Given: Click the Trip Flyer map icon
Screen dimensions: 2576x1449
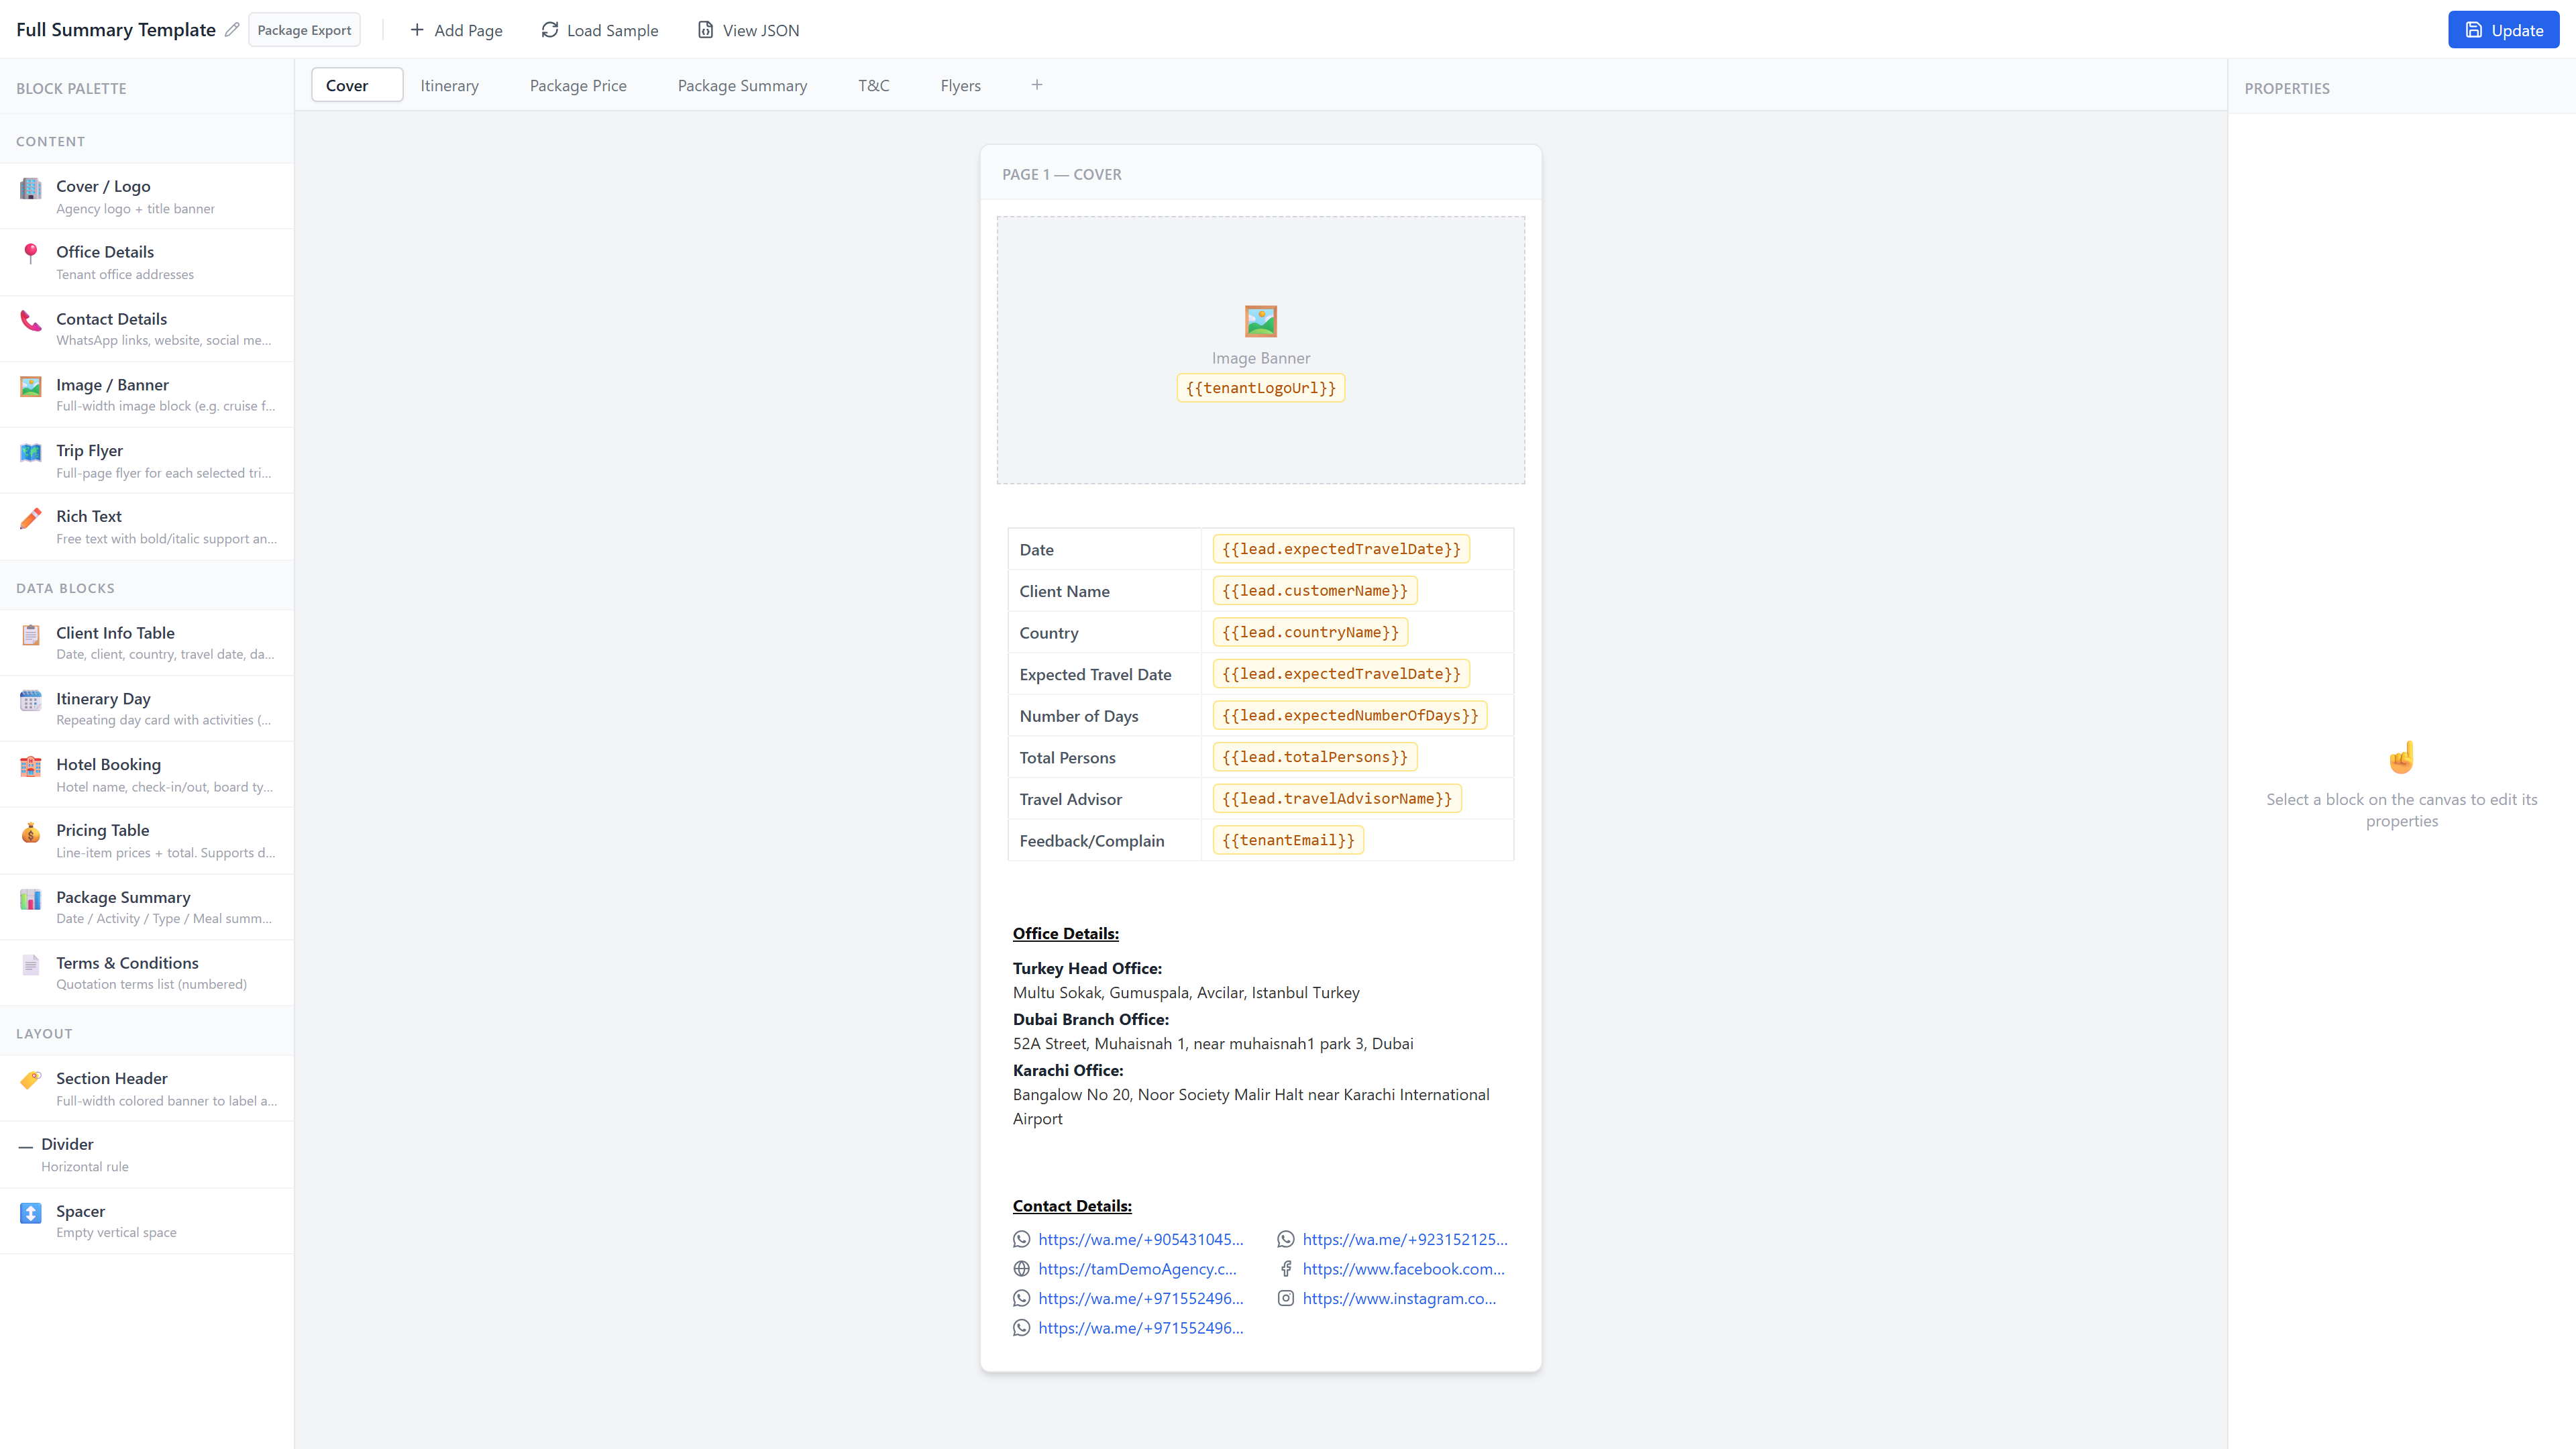Looking at the screenshot, I should tap(31, 452).
